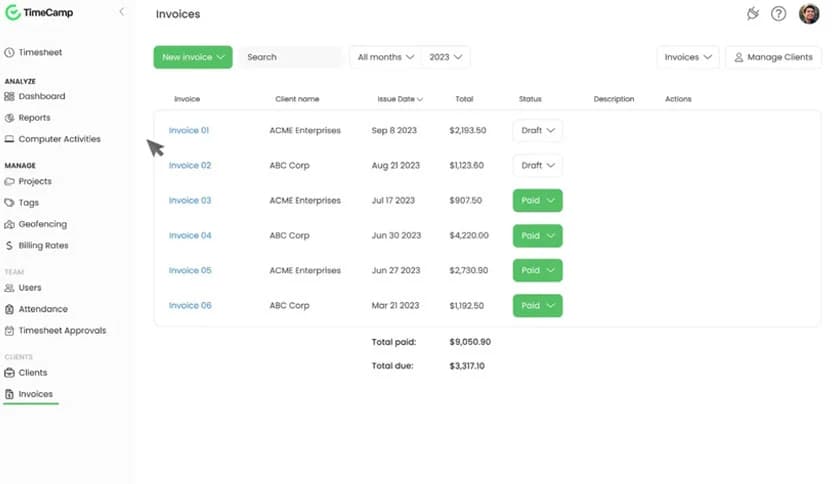This screenshot has height=484, width=836.
Task: Click the Mar 21 2023 issue date
Action: pos(395,305)
